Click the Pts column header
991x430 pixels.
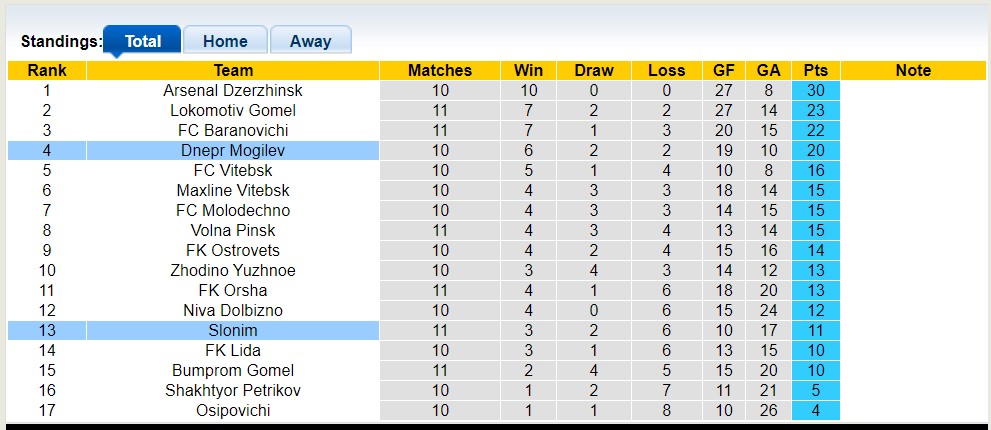point(815,70)
